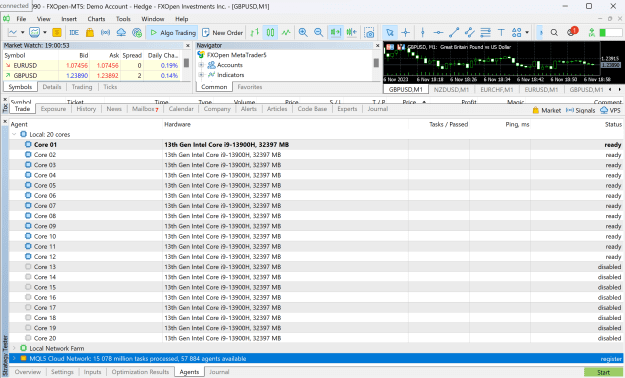Screen dimensions: 625x378
Task: Close the Strategy Tester panel
Action: point(5,121)
